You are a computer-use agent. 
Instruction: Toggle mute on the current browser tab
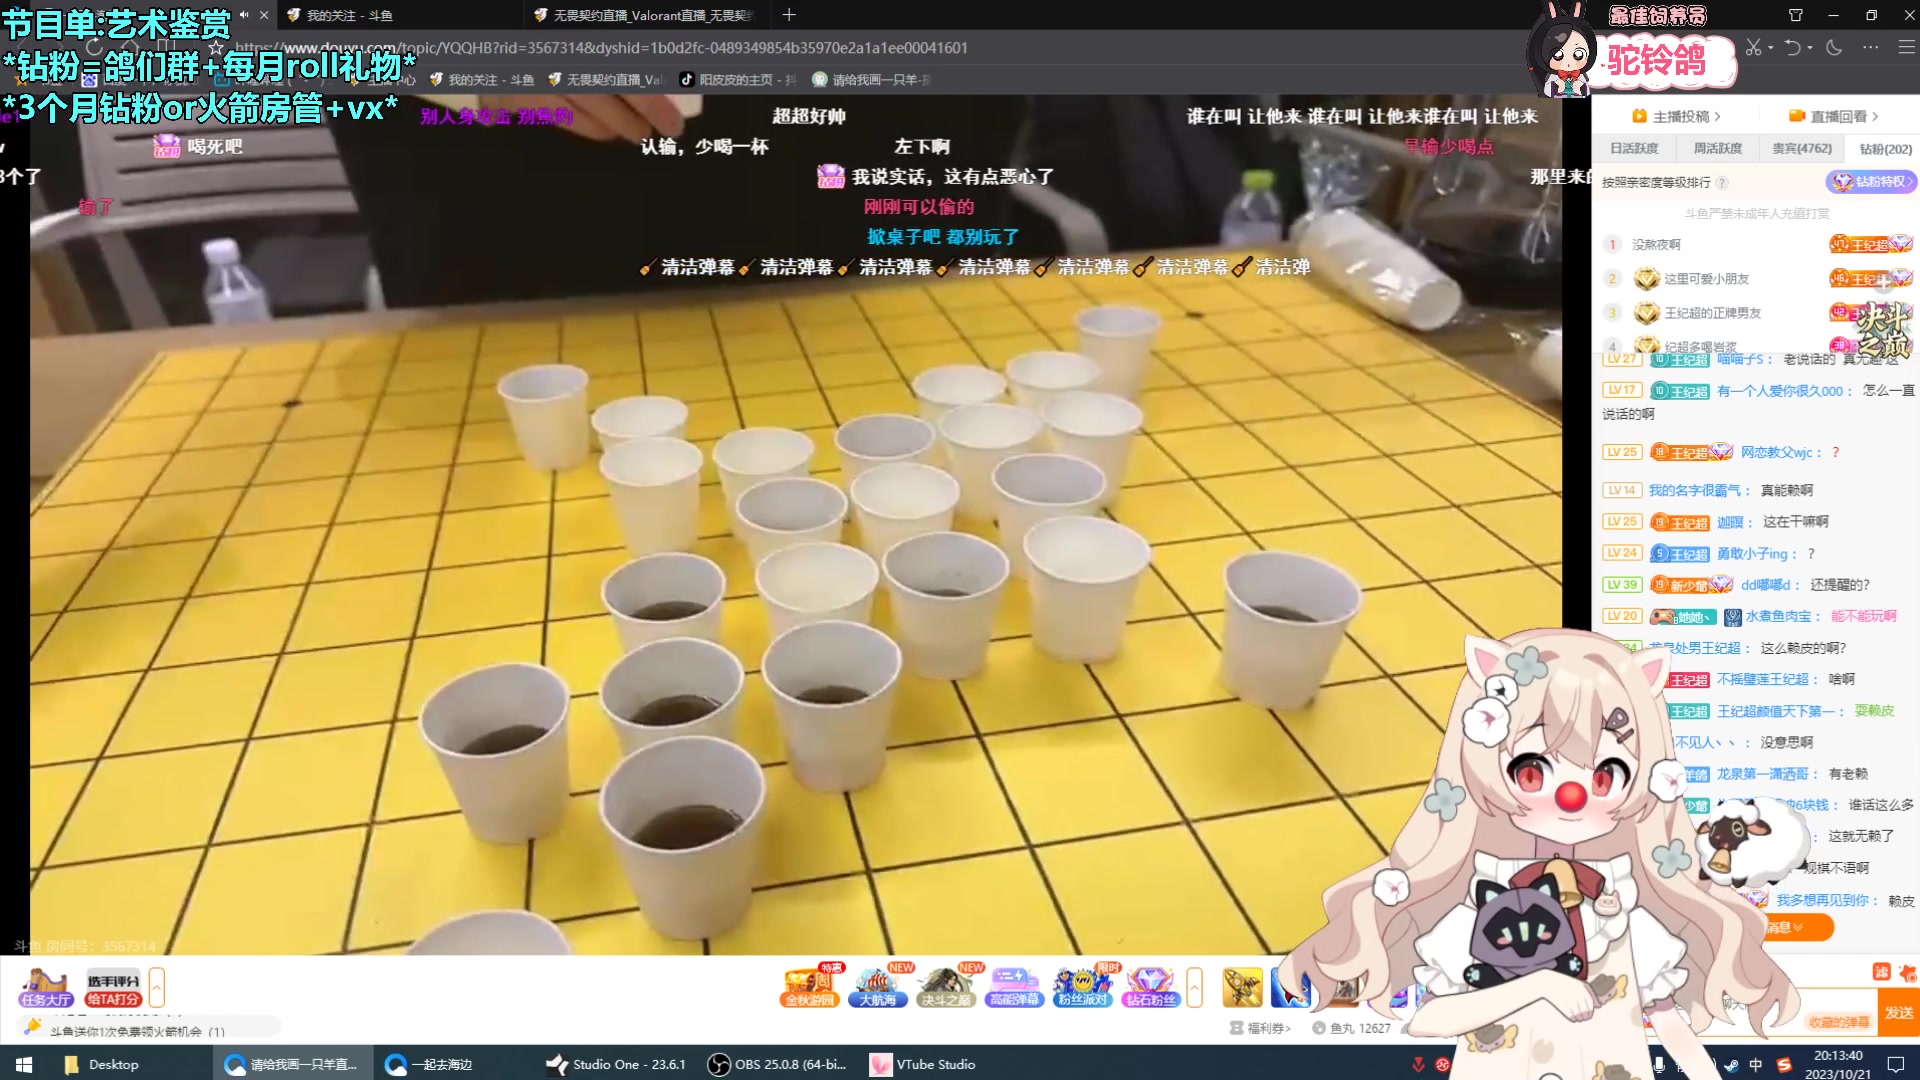[x=244, y=15]
